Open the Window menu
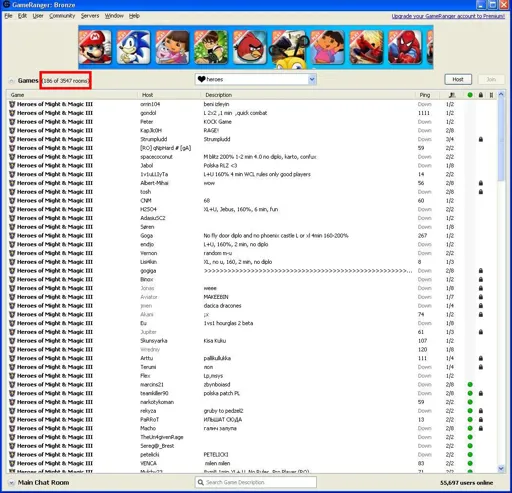 click(114, 16)
